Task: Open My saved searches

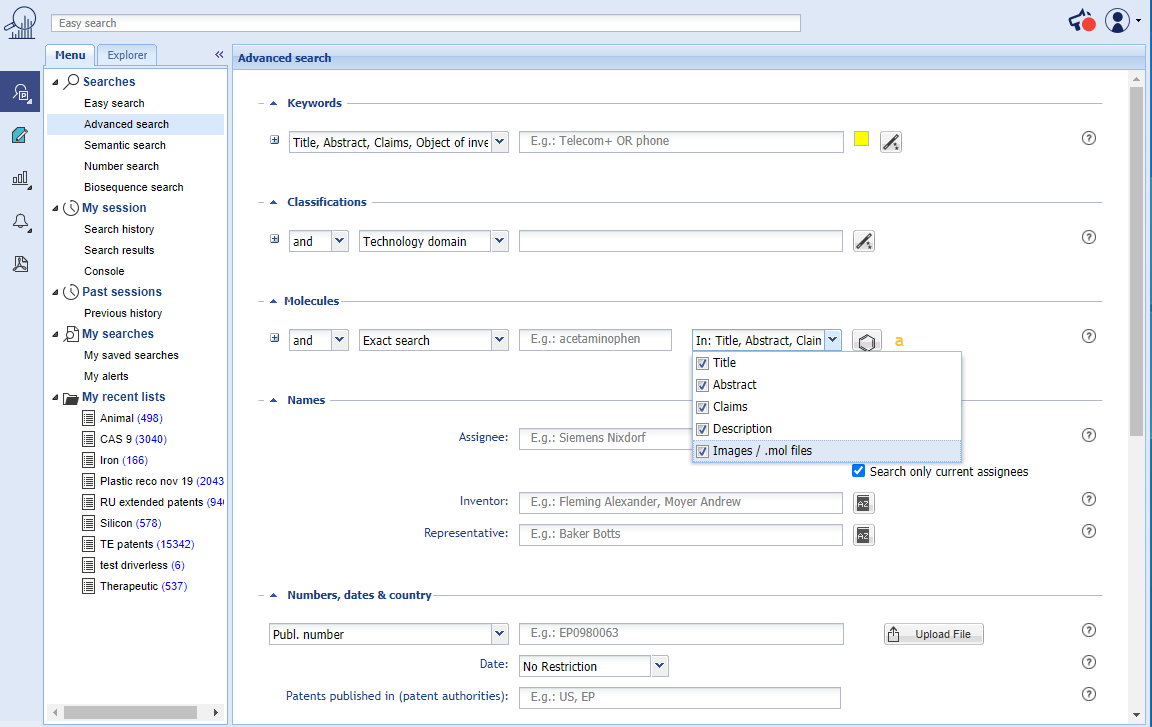Action: click(x=132, y=355)
